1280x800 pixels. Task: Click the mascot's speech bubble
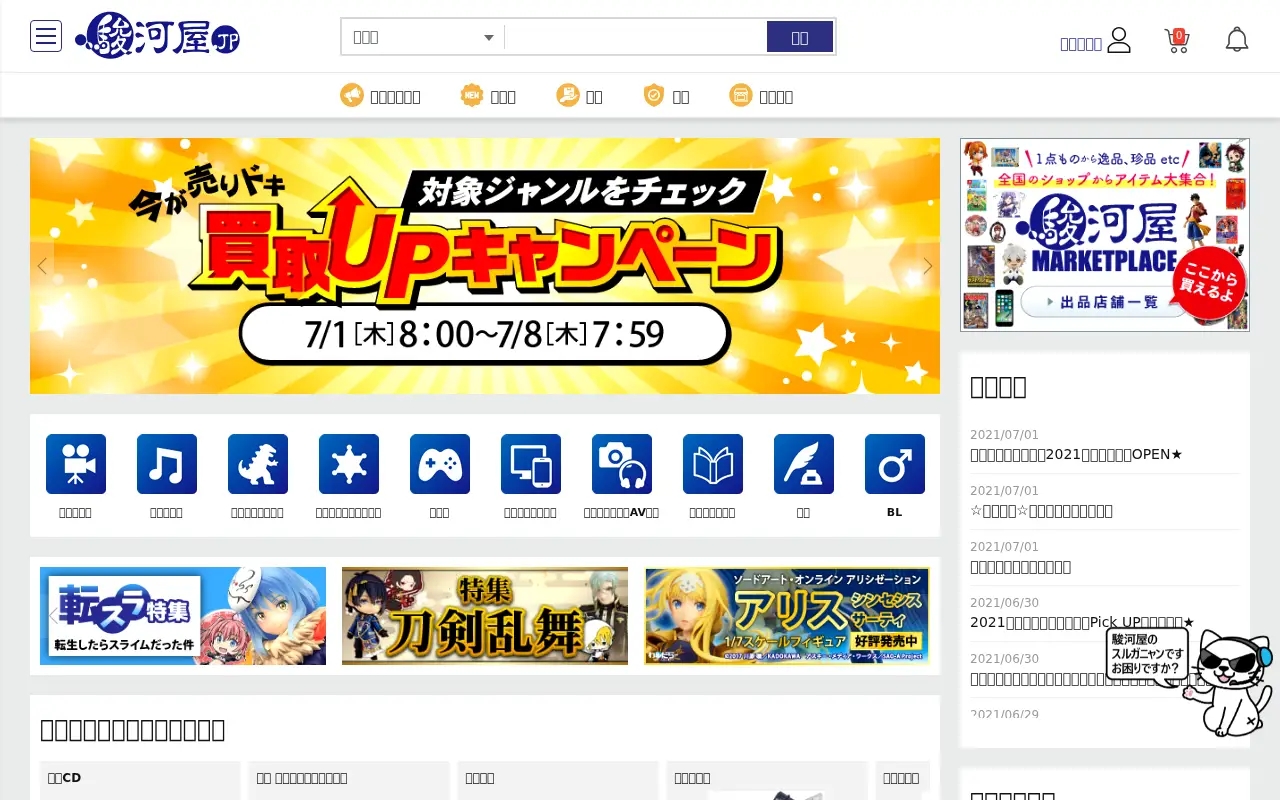[1147, 654]
